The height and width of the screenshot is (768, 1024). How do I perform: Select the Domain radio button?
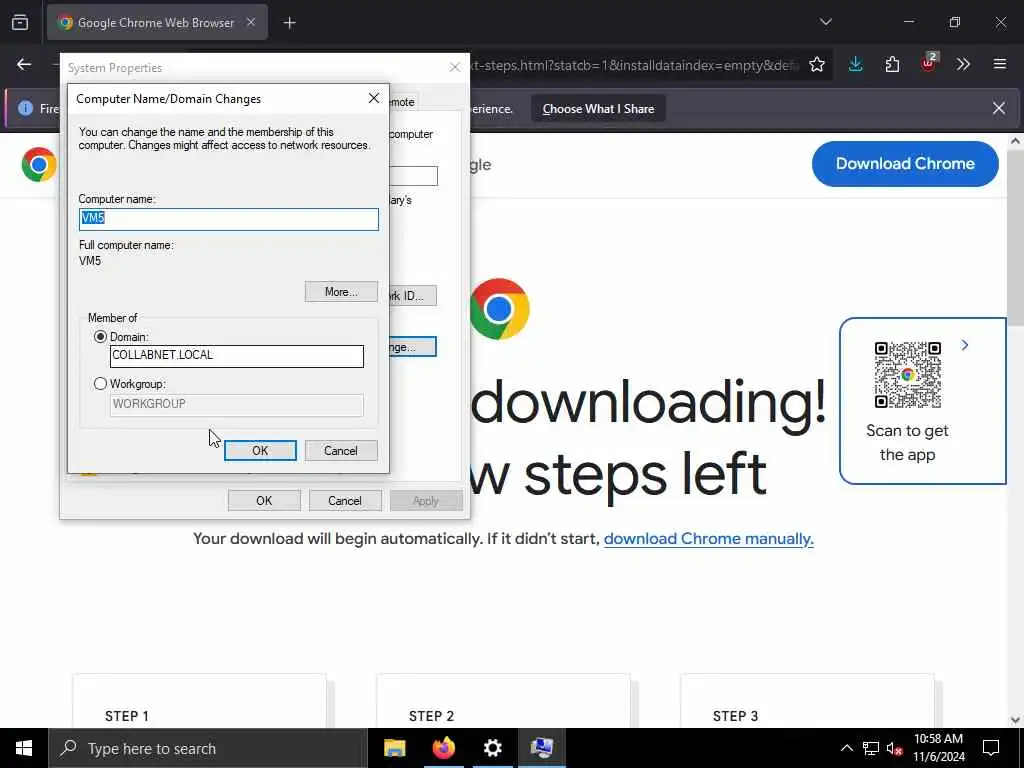[100, 337]
